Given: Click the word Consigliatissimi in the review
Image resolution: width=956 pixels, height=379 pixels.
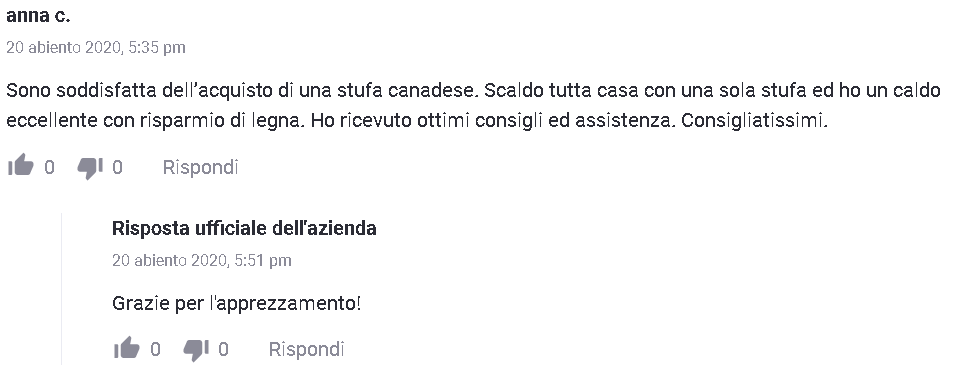Looking at the screenshot, I should (x=754, y=121).
